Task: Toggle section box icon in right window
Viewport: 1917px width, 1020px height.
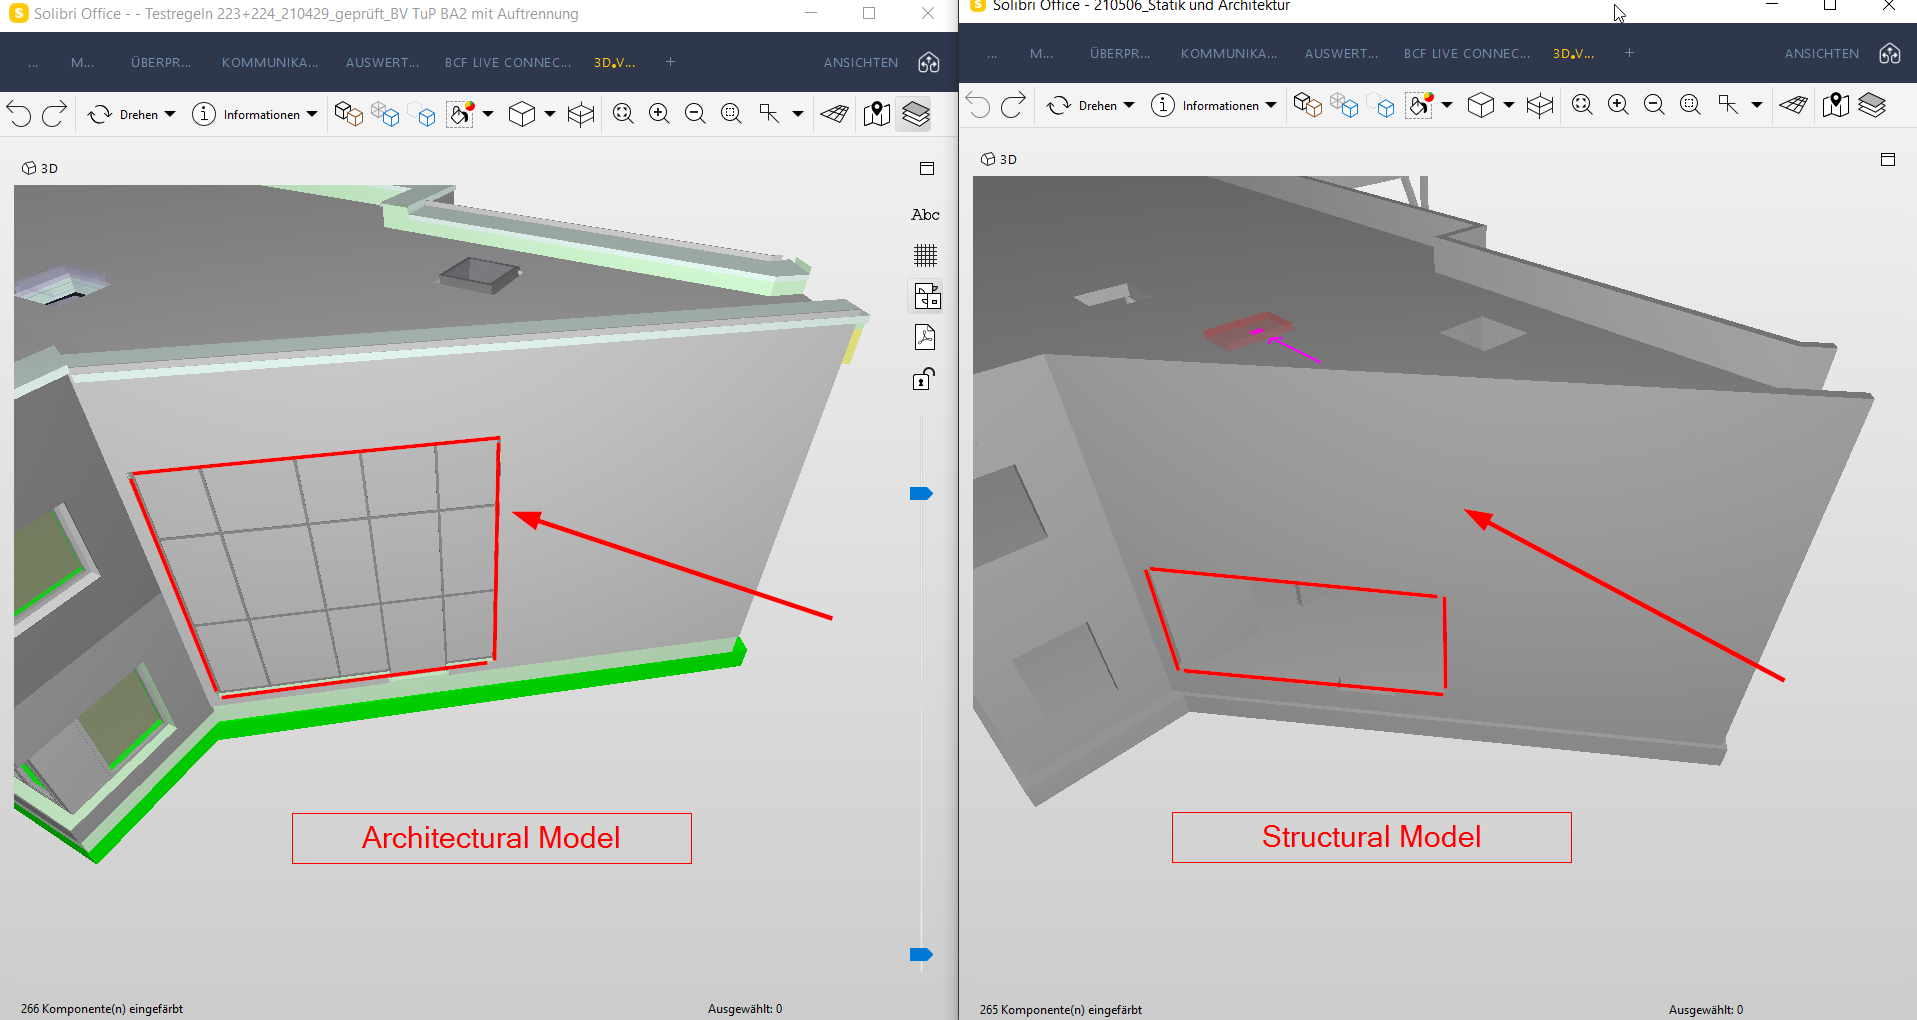Action: pos(1540,105)
